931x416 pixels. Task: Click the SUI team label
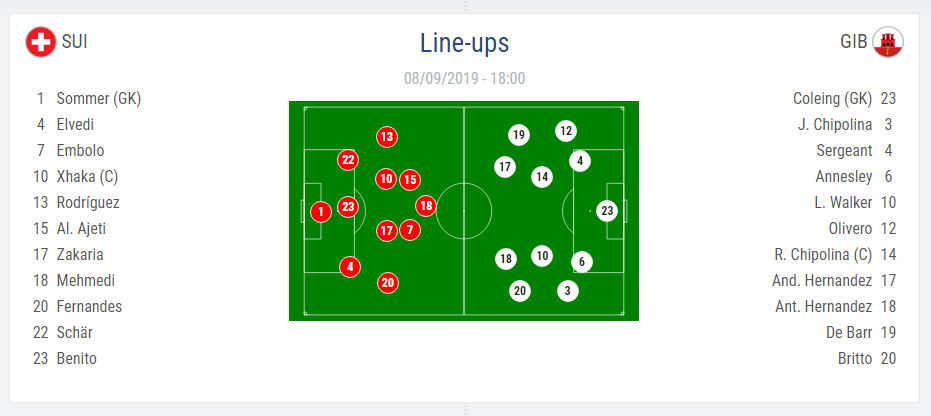coord(75,42)
